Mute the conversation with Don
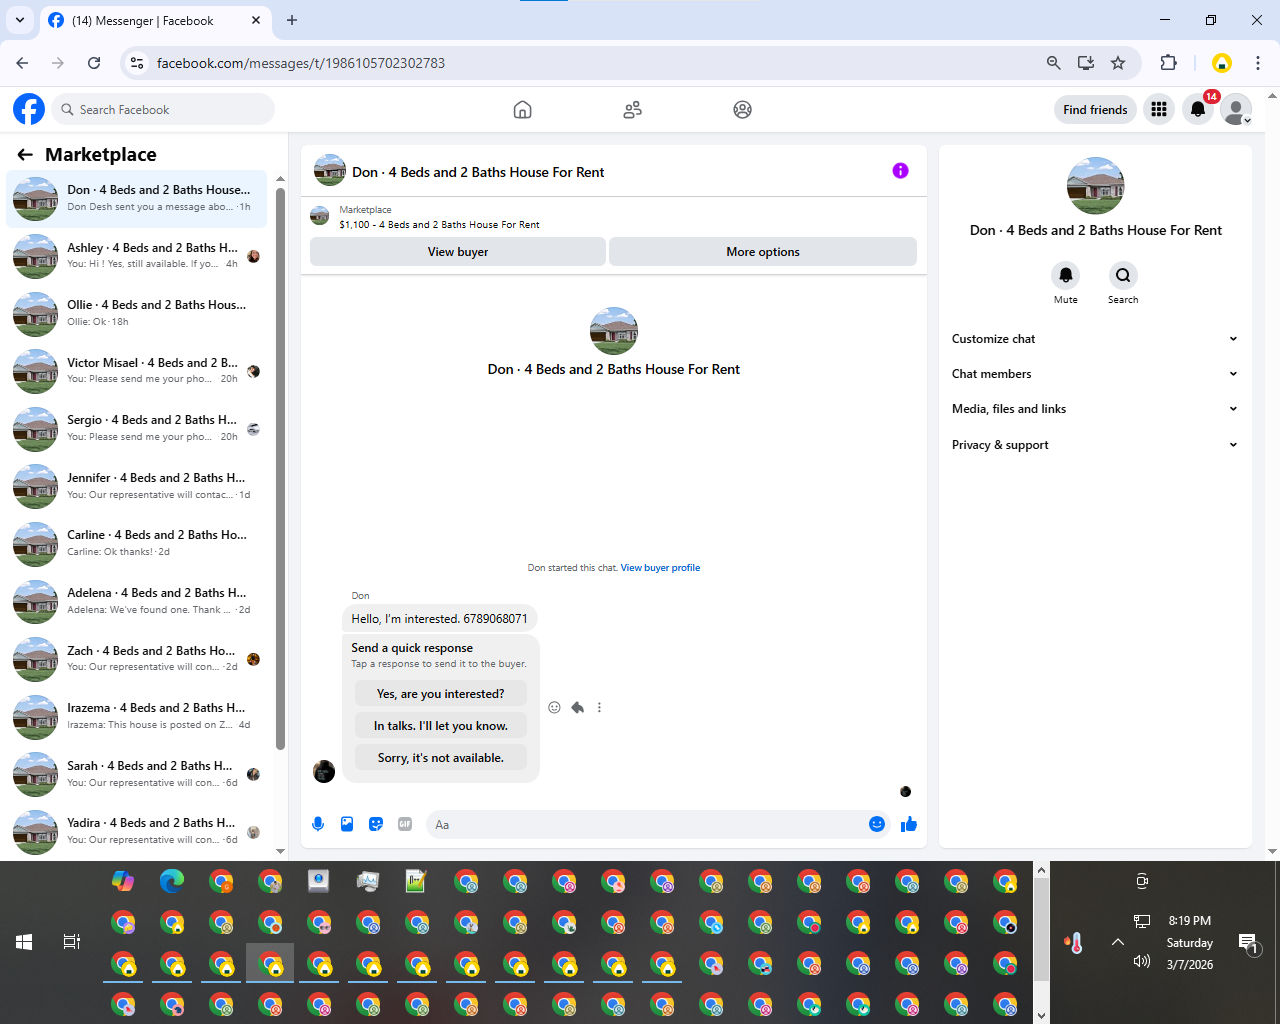The image size is (1280, 1024). click(1066, 275)
